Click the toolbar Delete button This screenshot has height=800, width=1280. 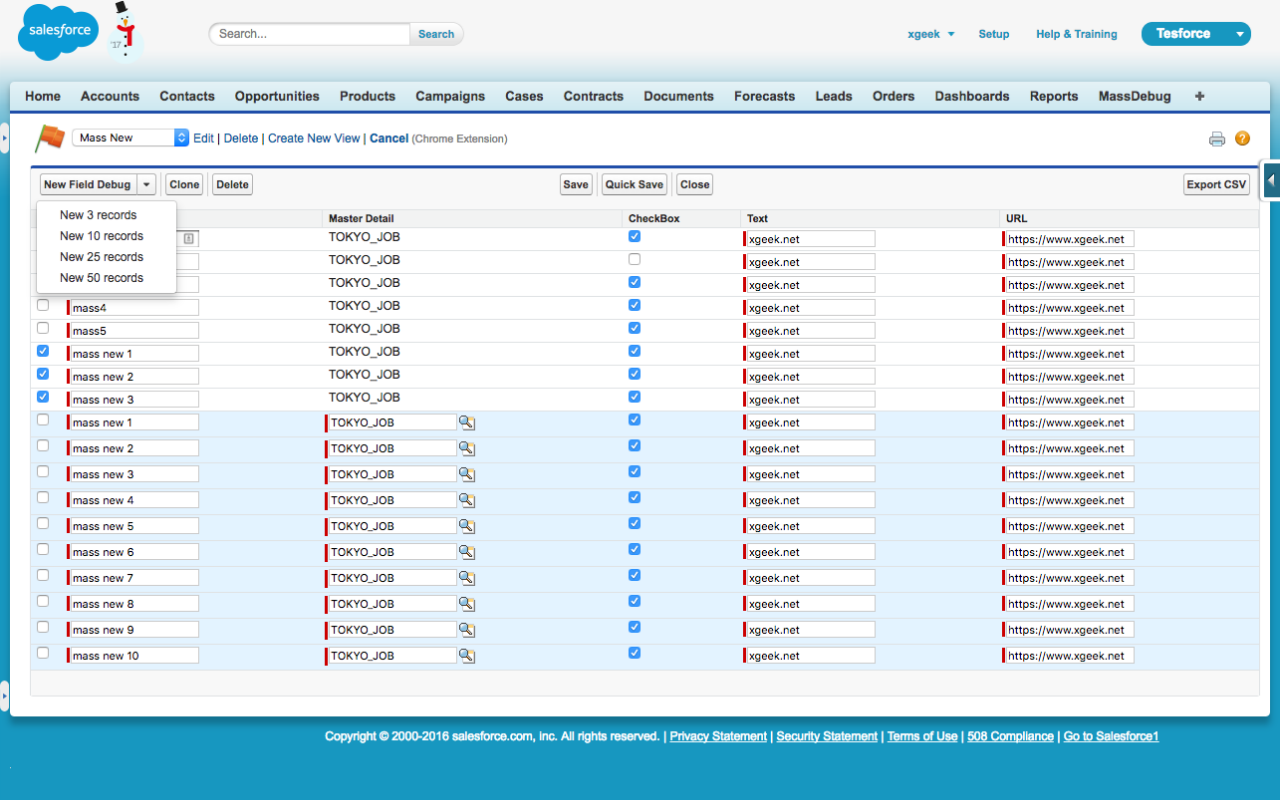[232, 184]
